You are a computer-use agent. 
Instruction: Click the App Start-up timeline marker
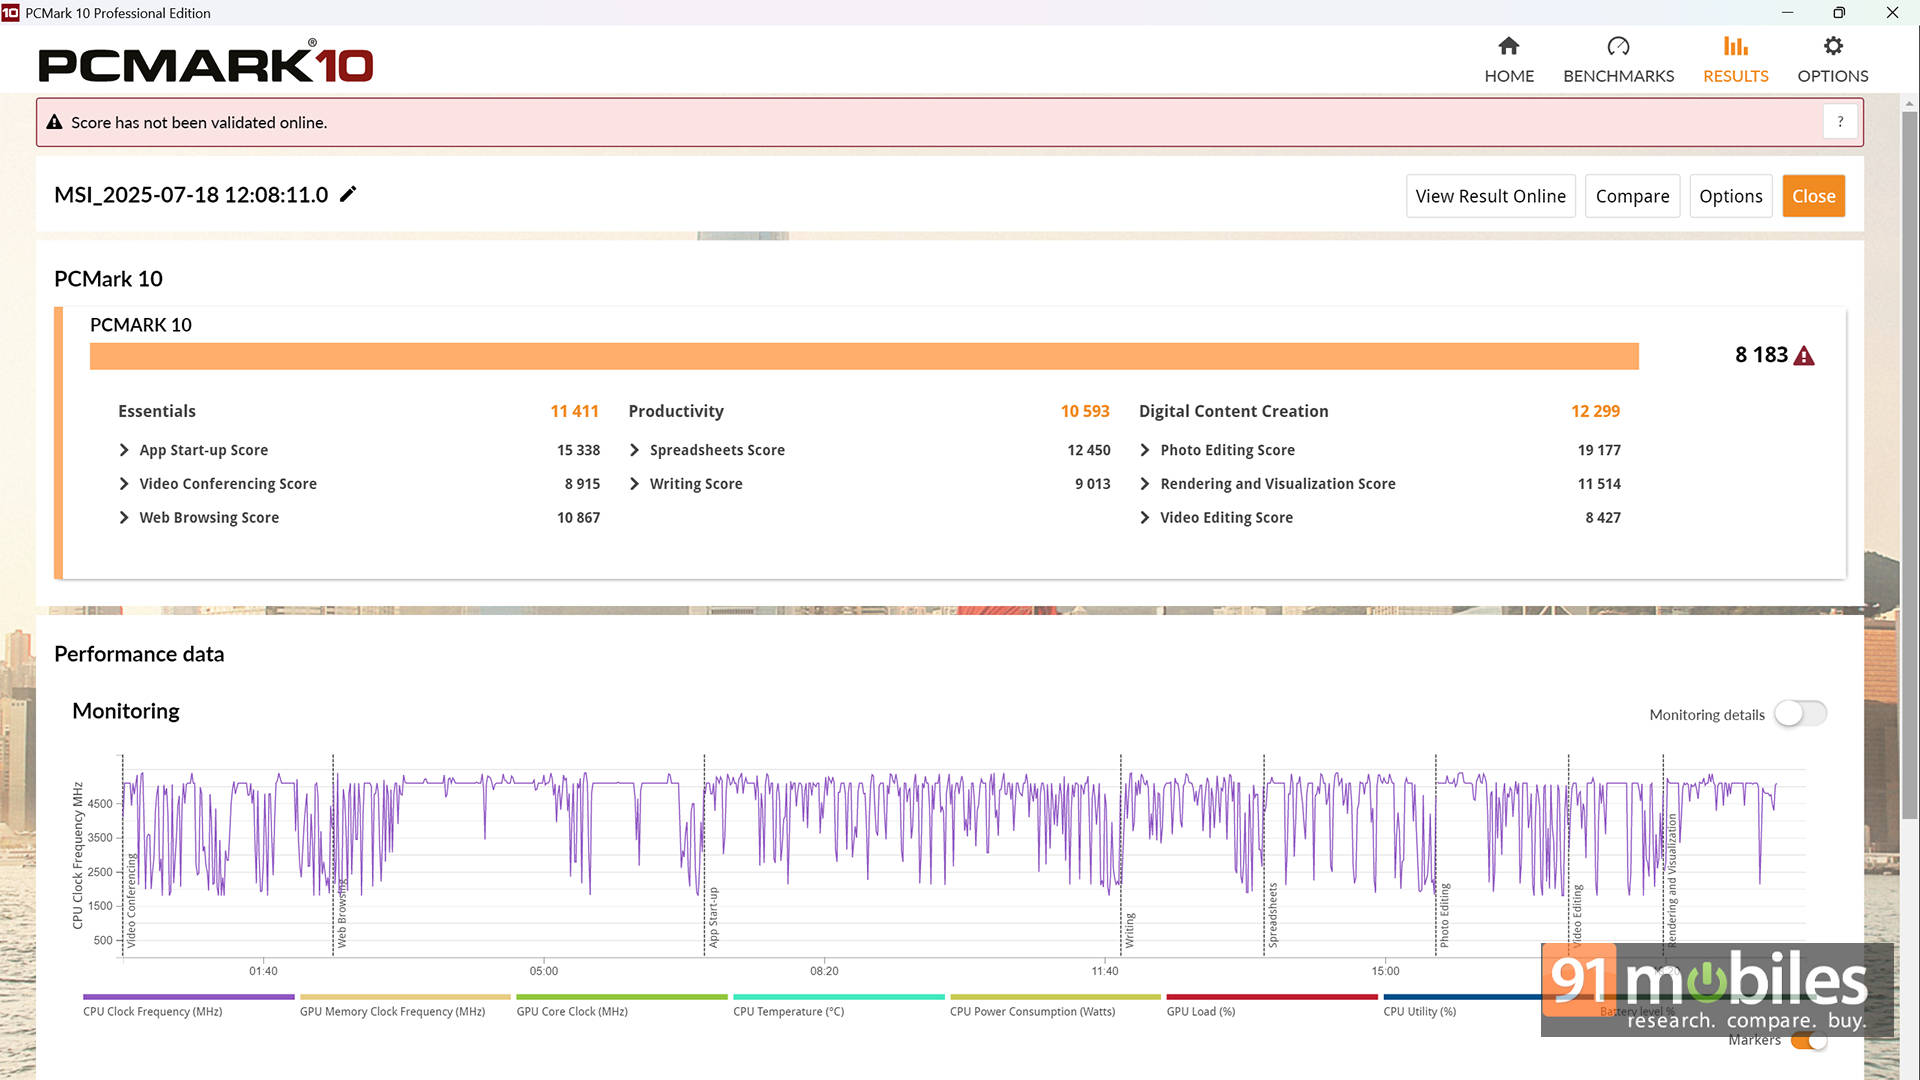click(x=713, y=917)
